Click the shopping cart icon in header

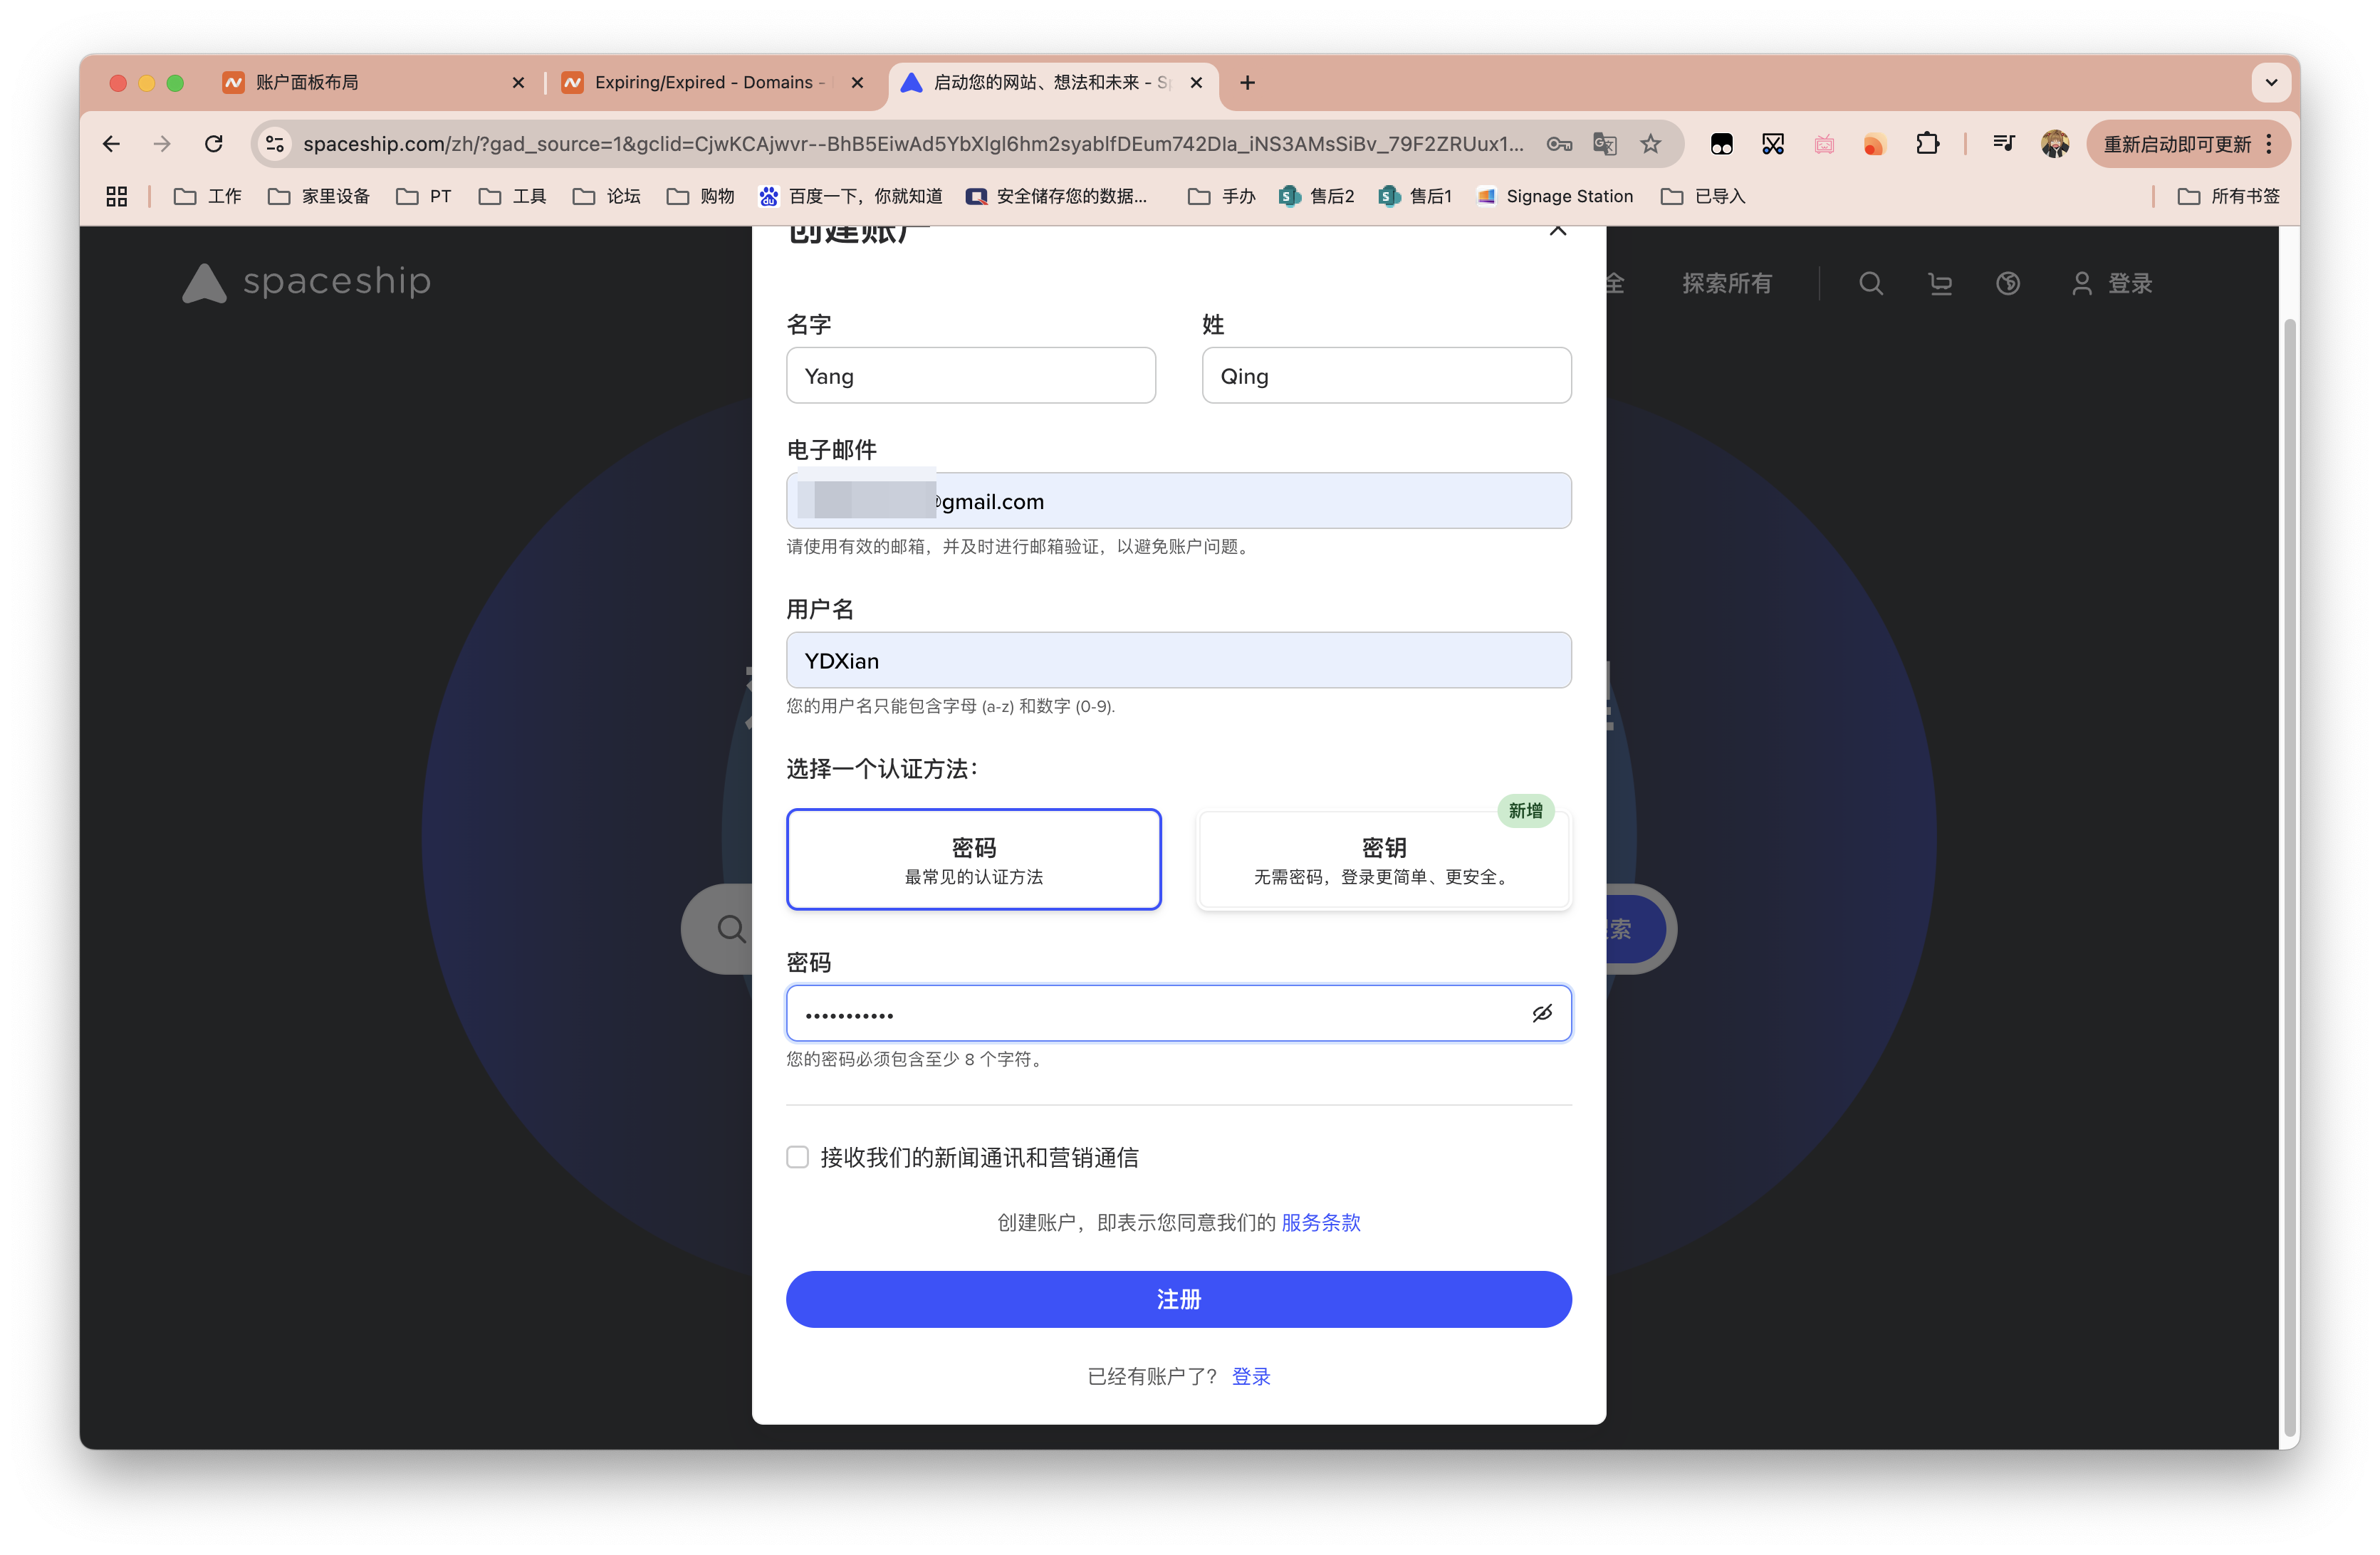pos(1940,284)
